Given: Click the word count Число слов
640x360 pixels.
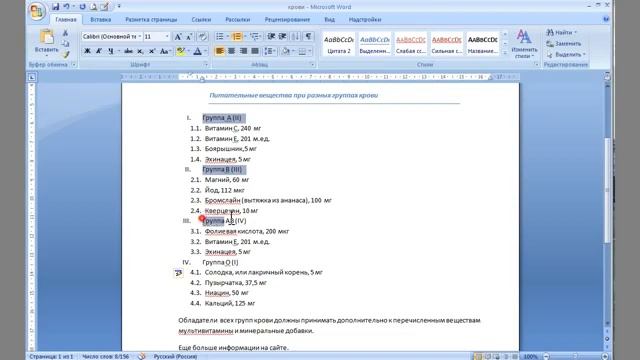Looking at the screenshot, I should [105, 356].
